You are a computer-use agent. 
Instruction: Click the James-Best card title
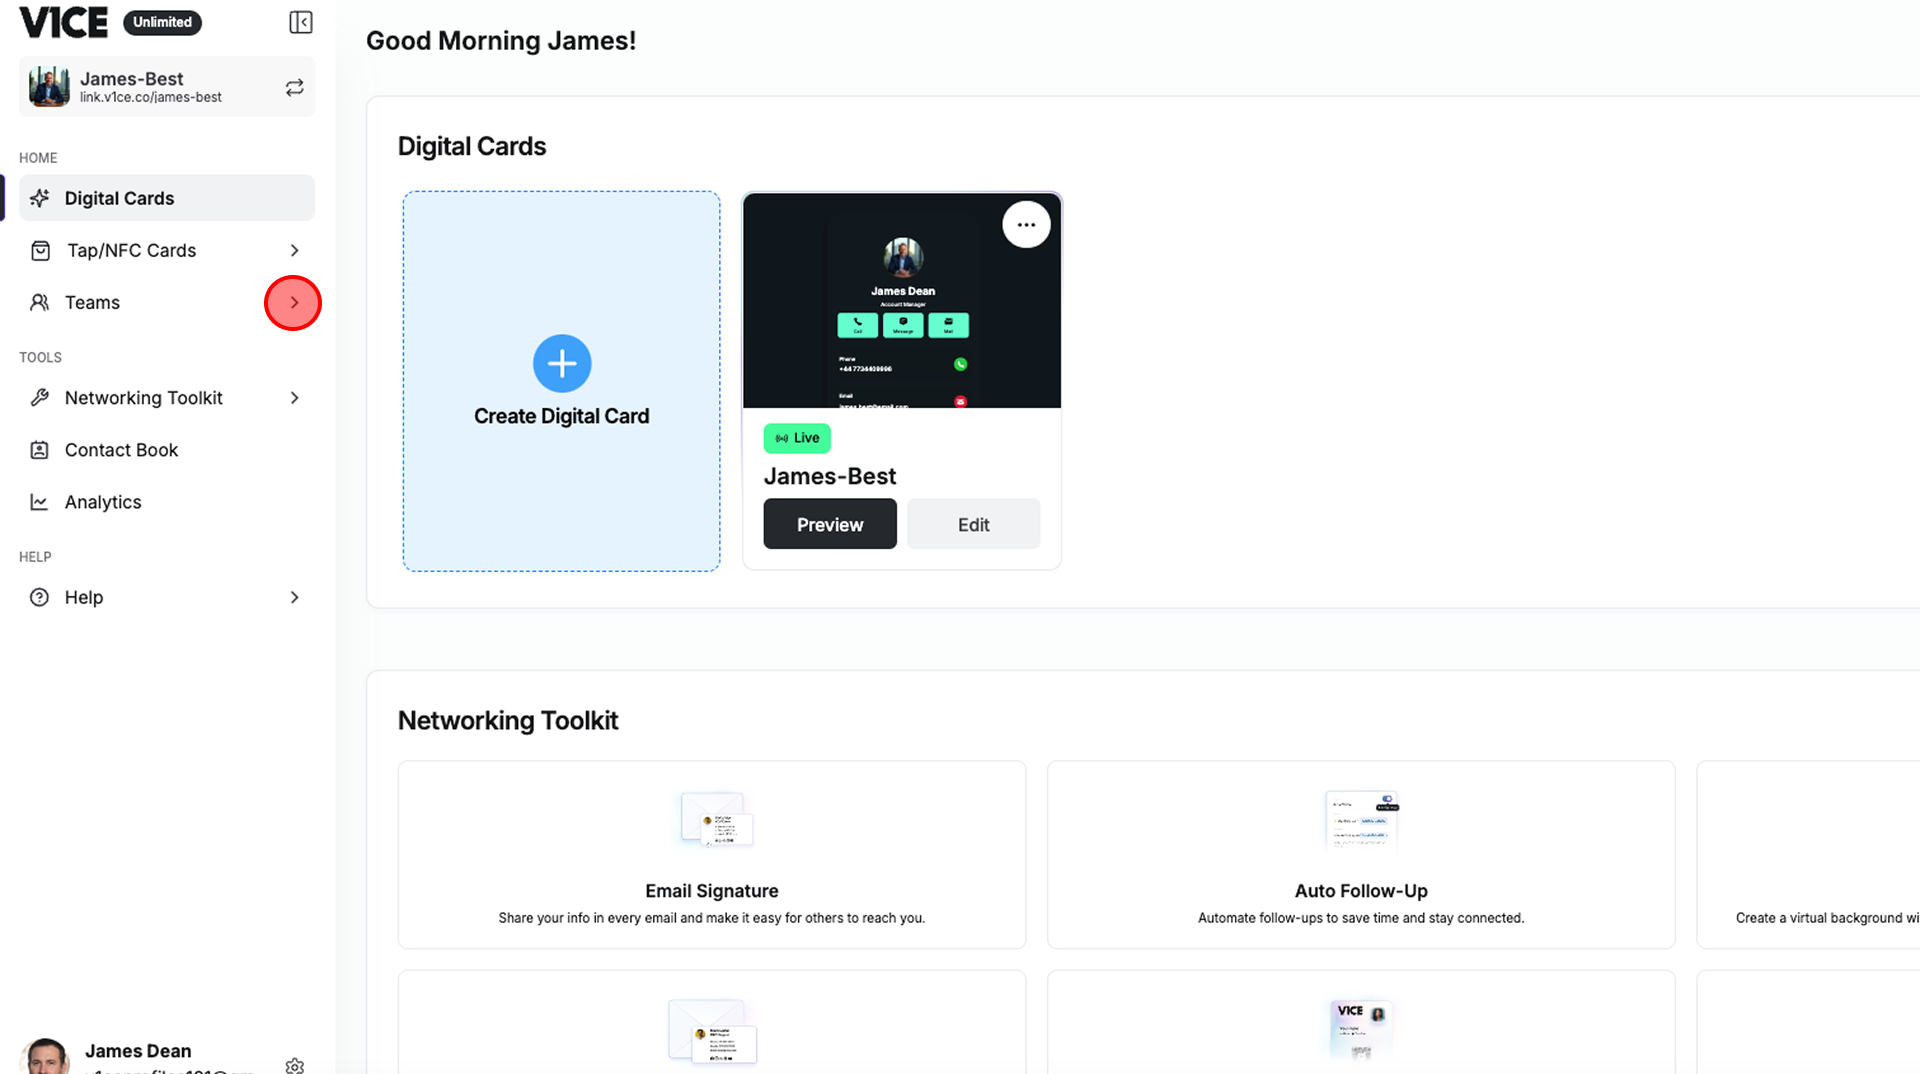830,476
